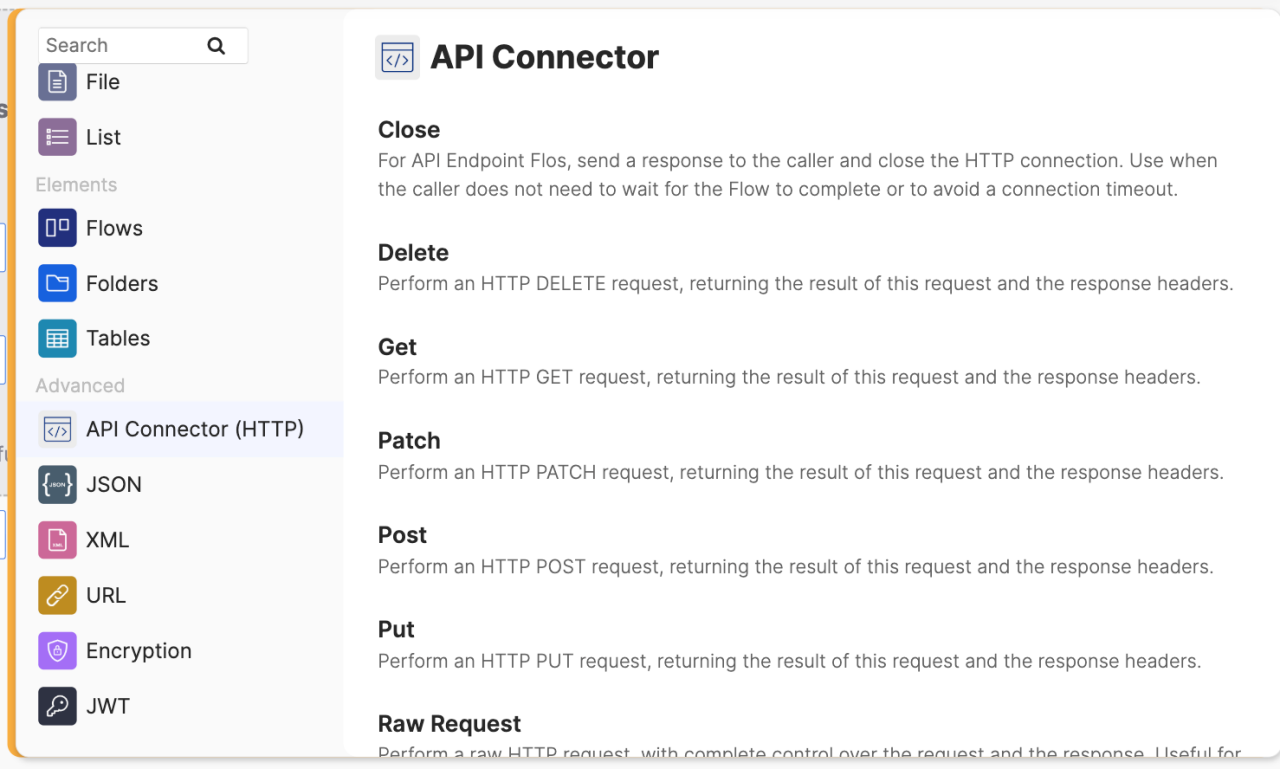Select the Get request action
The image size is (1280, 769).
click(x=397, y=346)
